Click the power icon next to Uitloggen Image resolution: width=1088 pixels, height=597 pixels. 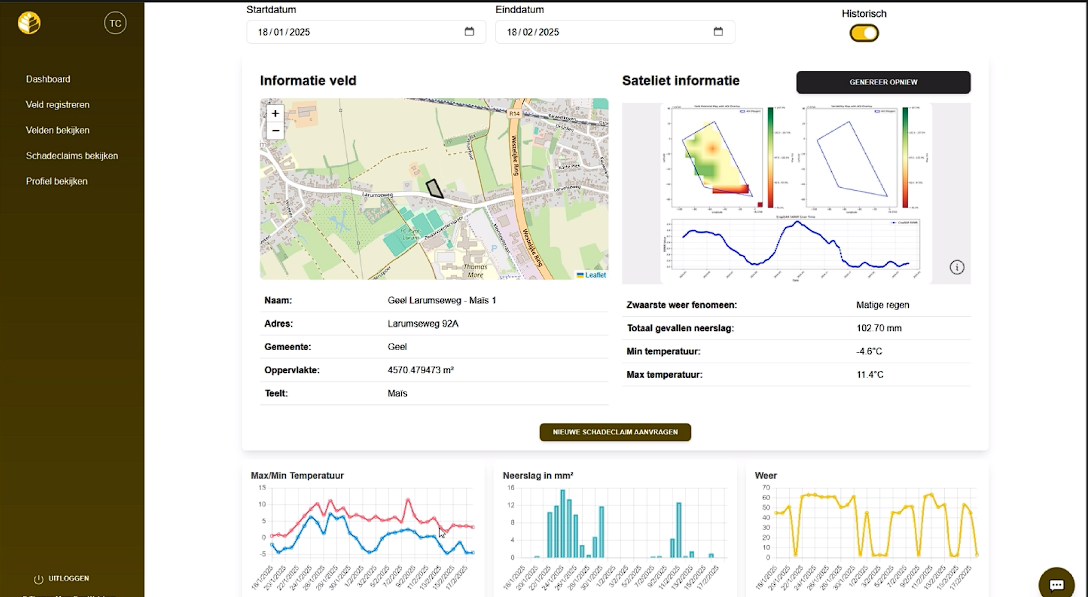(x=38, y=579)
